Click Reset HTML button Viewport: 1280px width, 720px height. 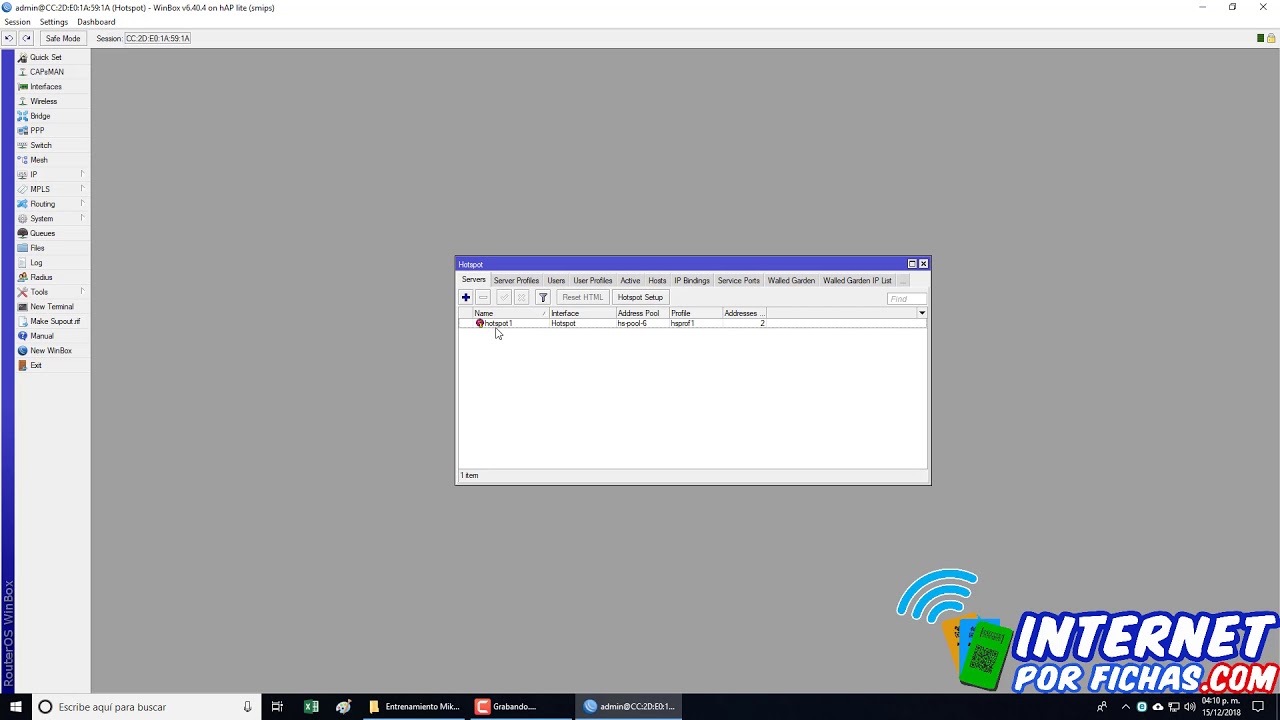tap(582, 297)
